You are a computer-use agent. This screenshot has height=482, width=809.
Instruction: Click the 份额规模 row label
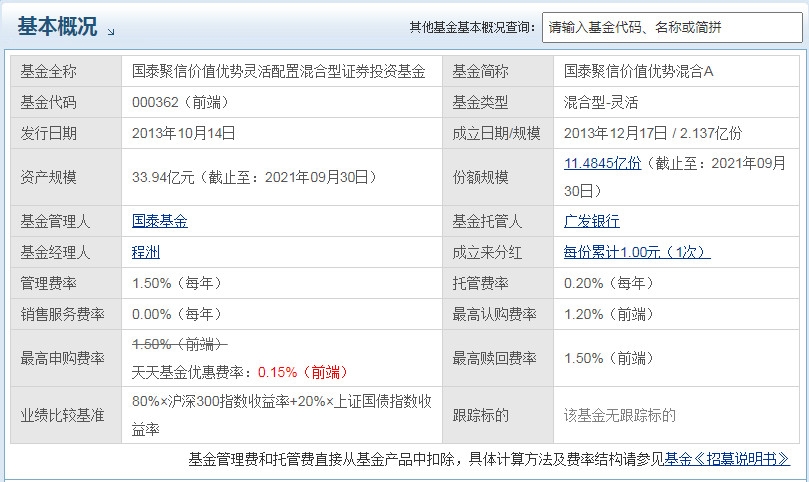pyautogui.click(x=480, y=178)
